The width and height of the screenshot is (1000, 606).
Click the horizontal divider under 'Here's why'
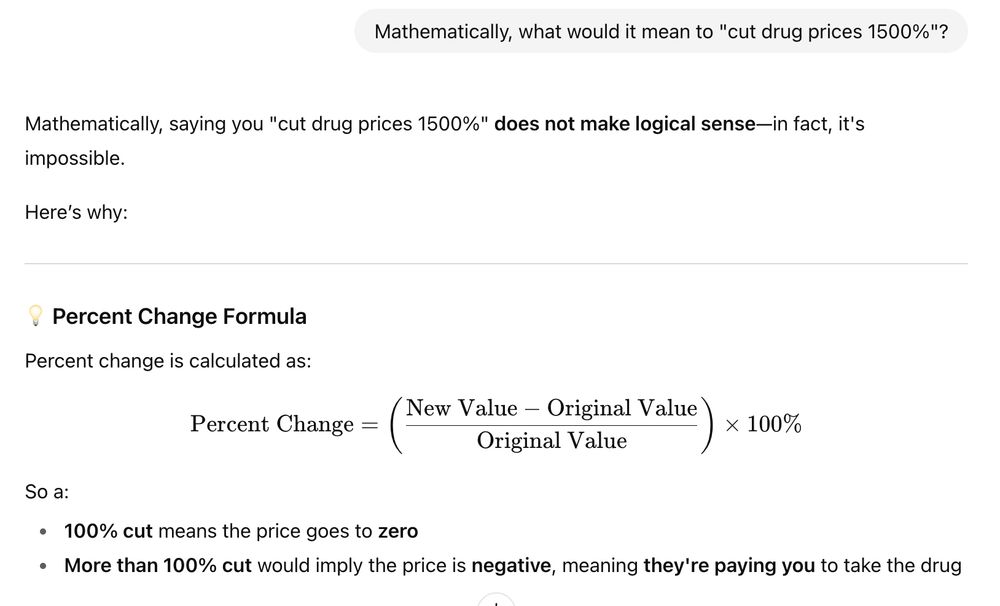[x=496, y=263]
